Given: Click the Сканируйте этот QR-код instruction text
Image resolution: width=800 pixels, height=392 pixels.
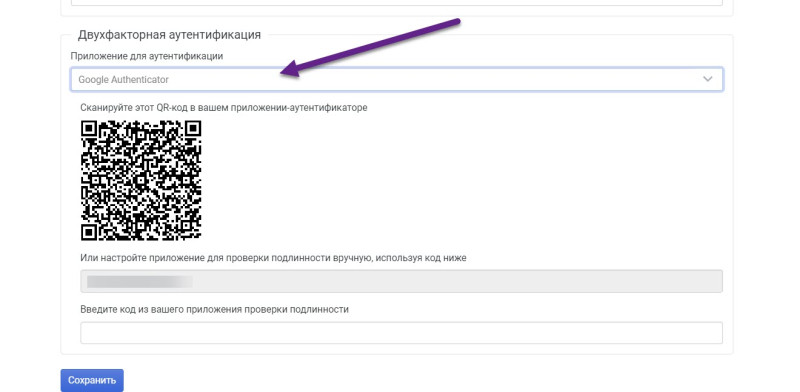Looking at the screenshot, I should tap(223, 108).
